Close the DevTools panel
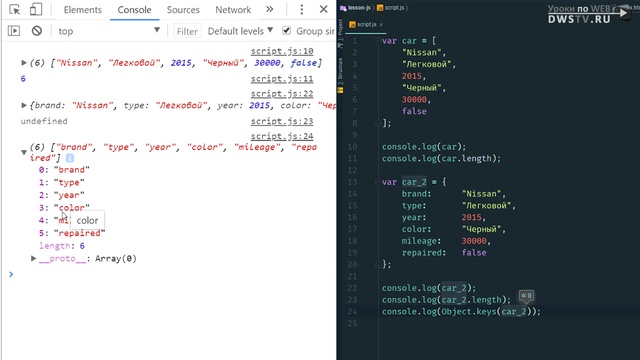 pyautogui.click(x=323, y=9)
